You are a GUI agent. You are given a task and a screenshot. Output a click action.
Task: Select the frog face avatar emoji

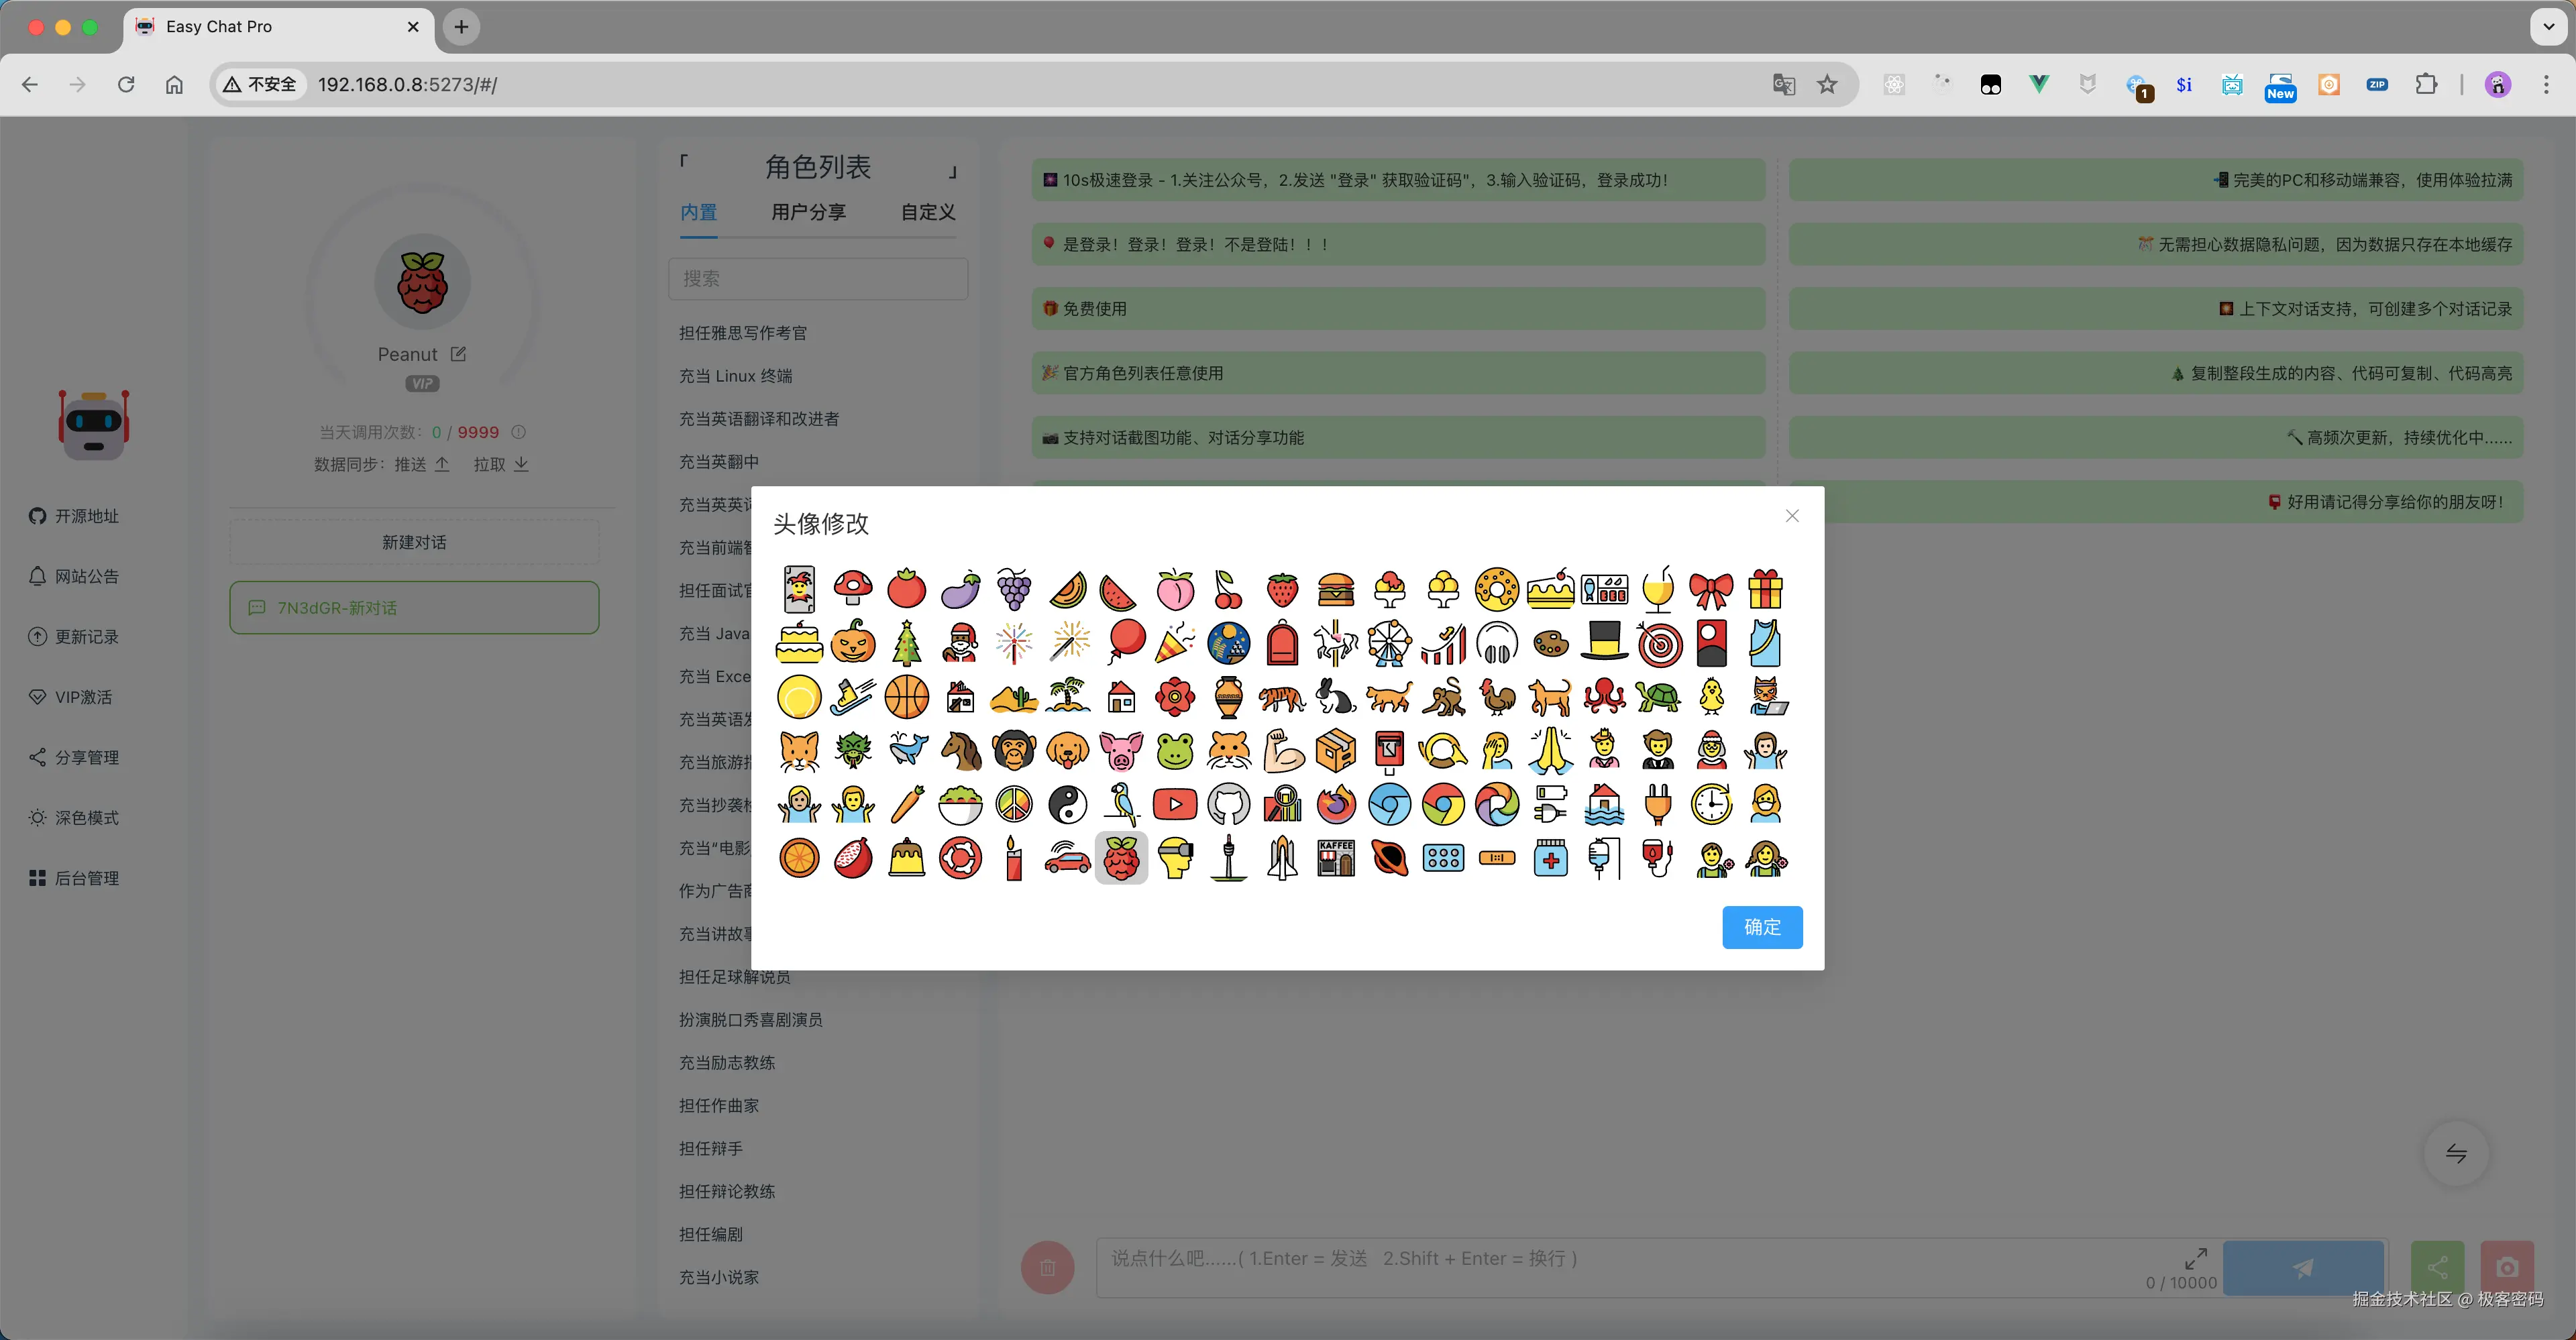point(1174,750)
